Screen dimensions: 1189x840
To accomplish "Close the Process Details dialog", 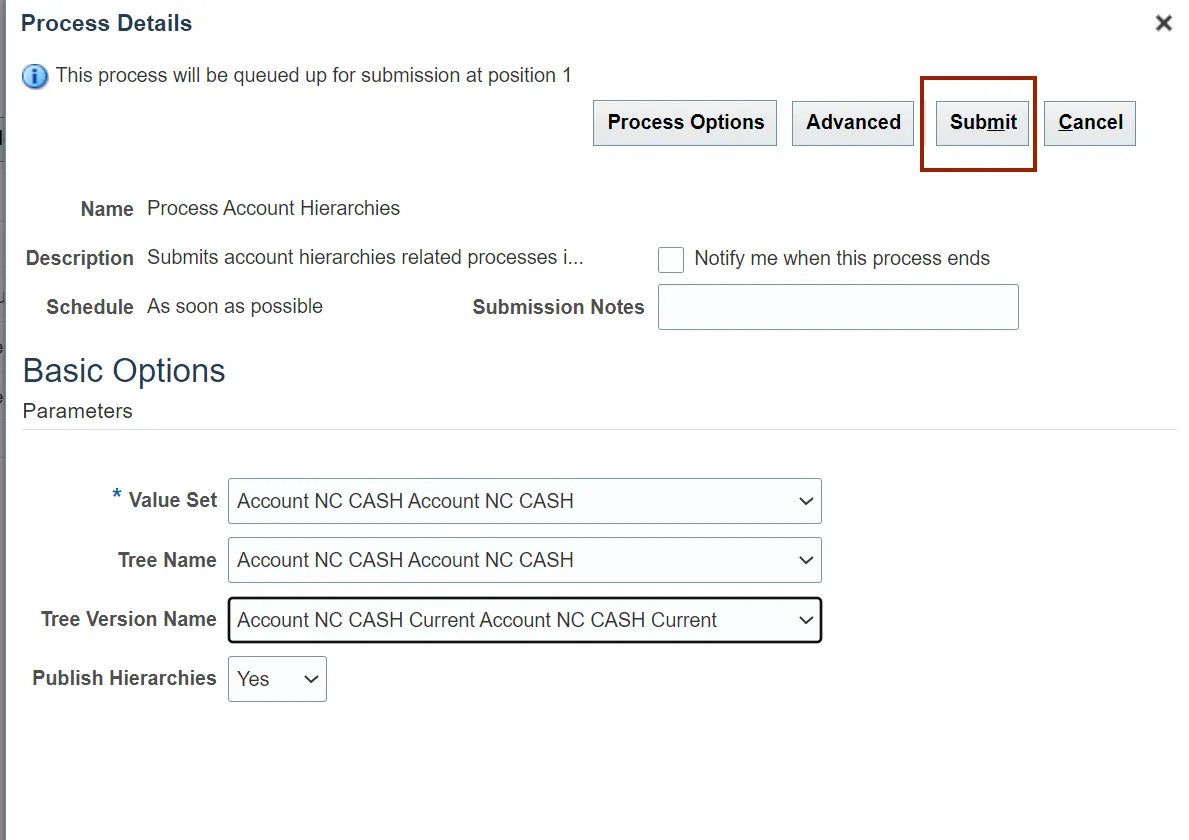I will [1163, 23].
